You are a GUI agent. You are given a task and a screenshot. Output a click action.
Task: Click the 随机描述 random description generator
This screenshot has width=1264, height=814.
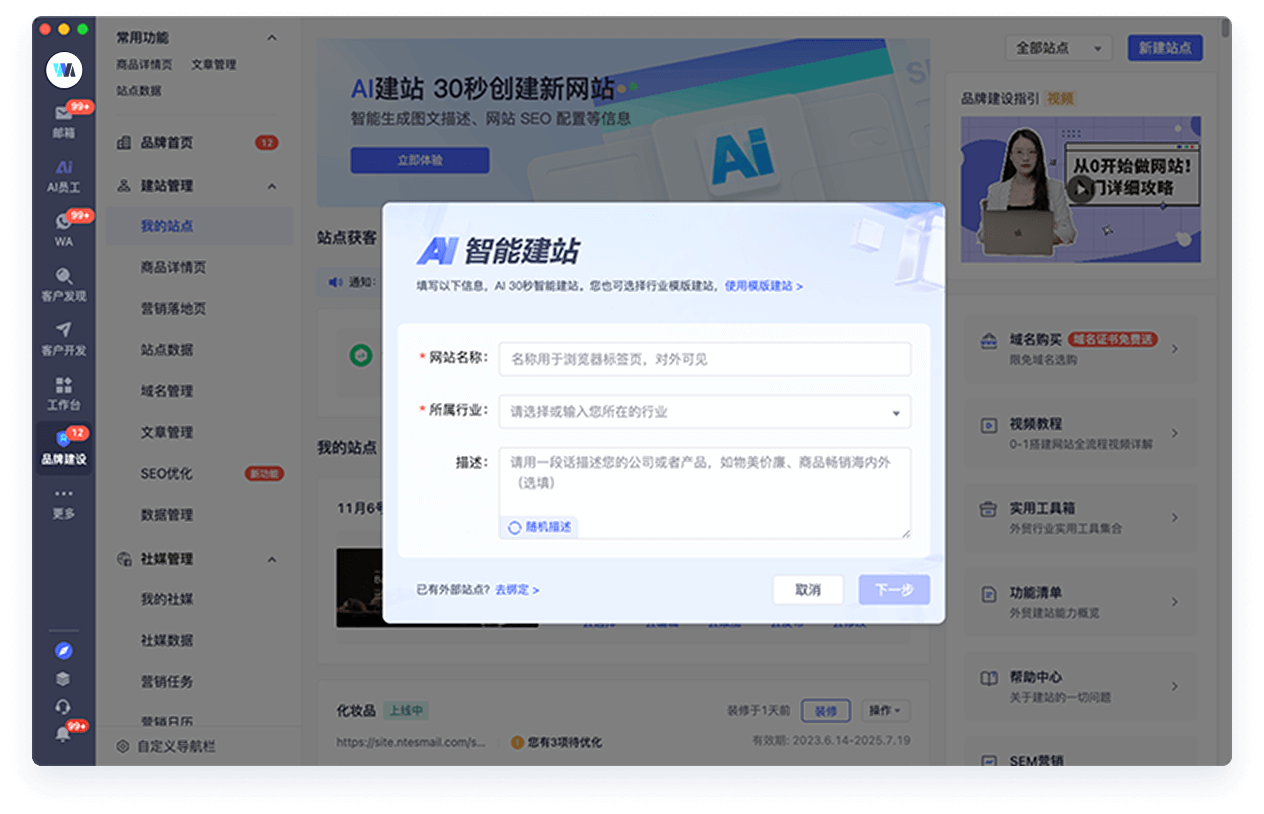tap(539, 525)
